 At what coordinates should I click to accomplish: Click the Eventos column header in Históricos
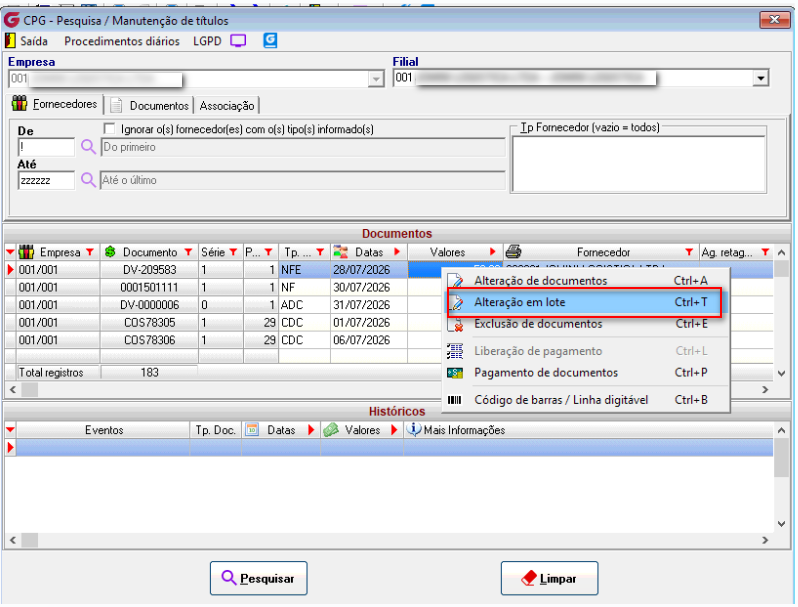coord(104,430)
